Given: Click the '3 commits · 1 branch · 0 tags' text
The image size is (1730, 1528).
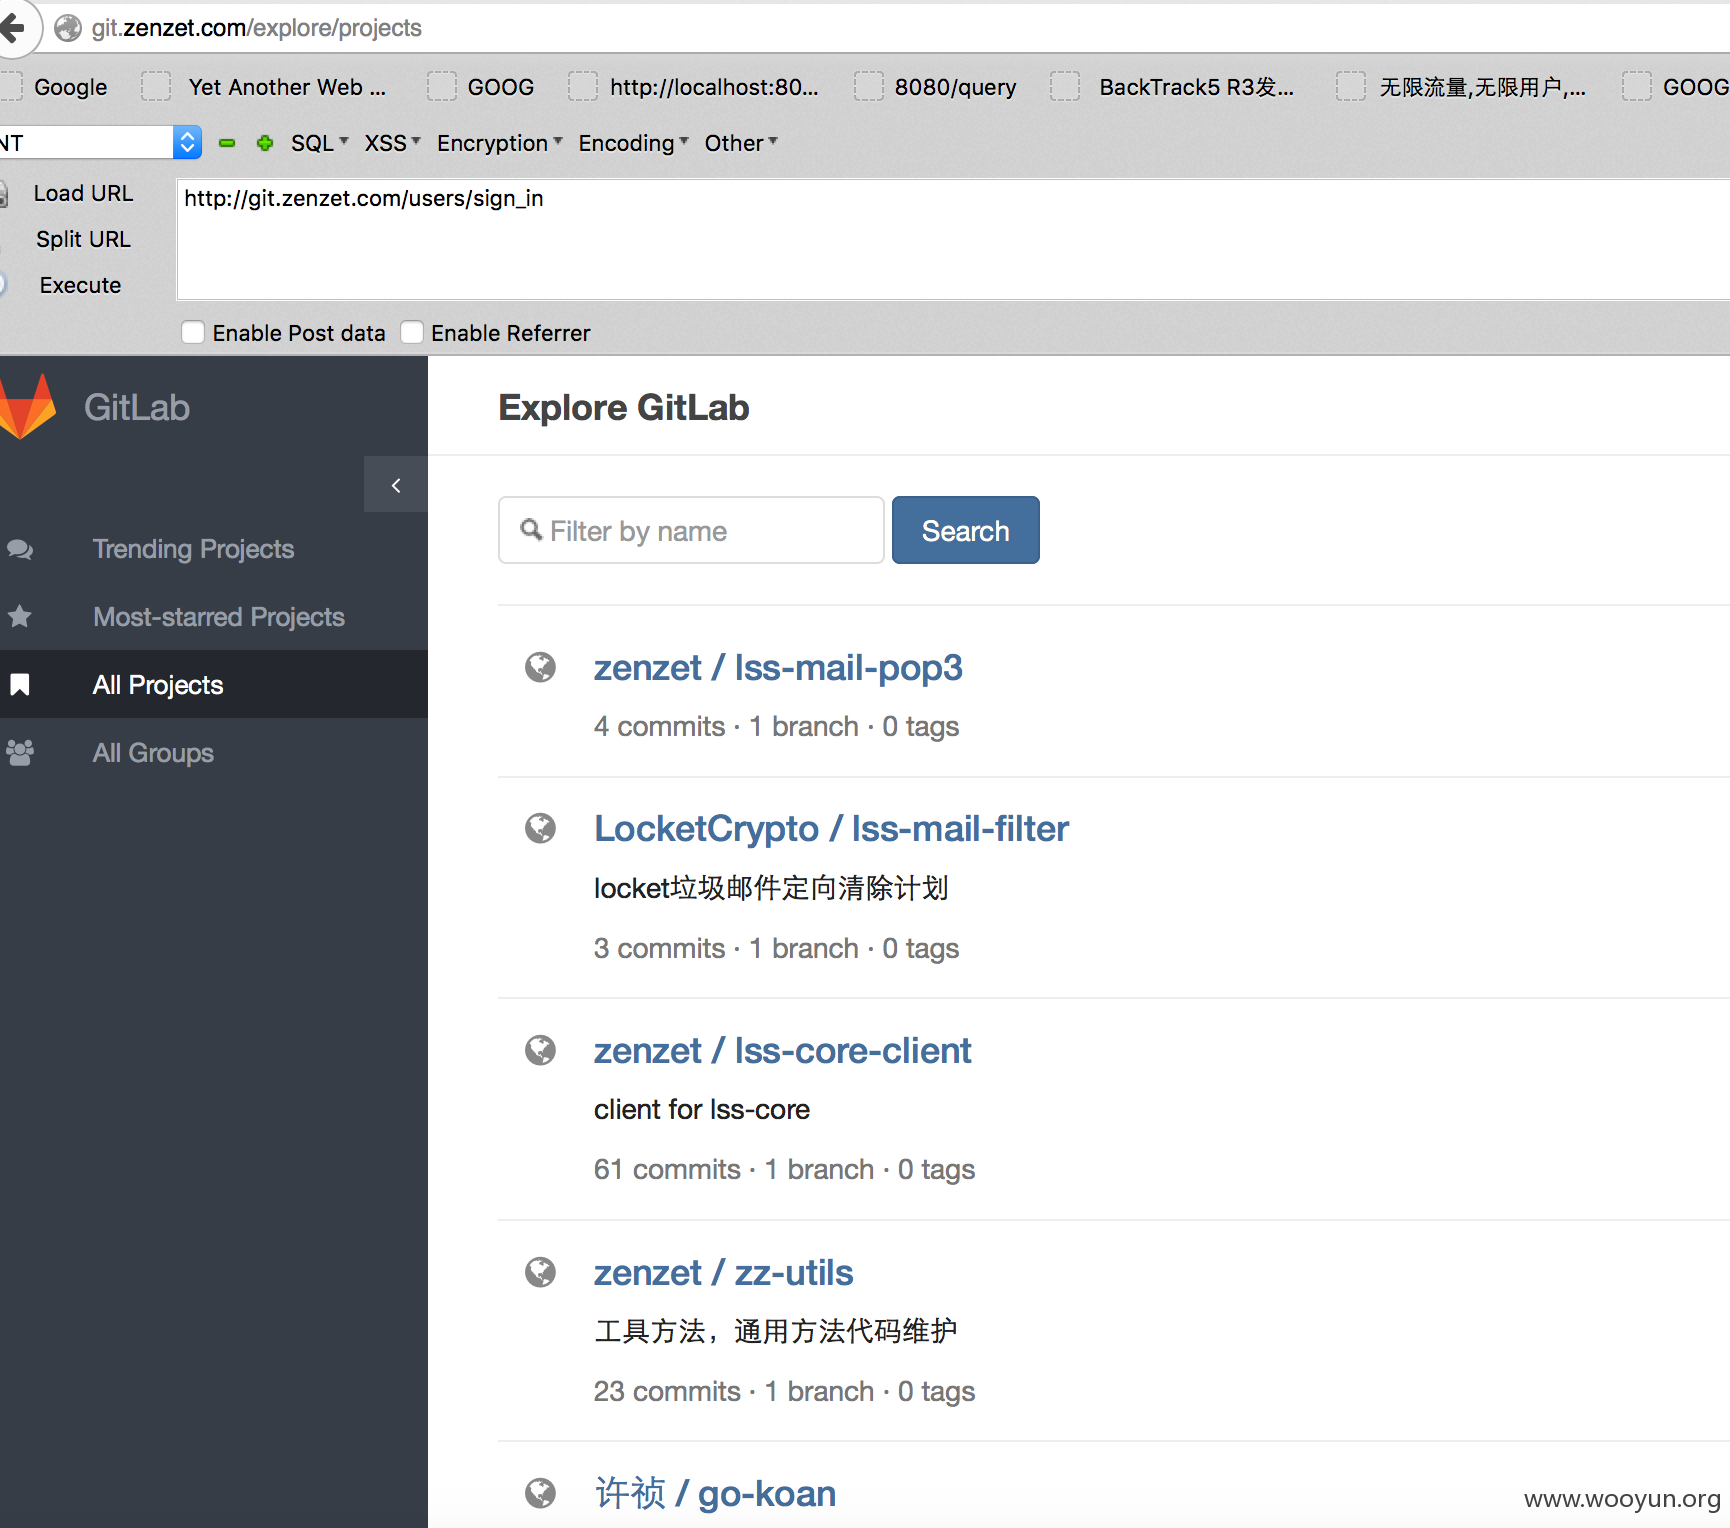Looking at the screenshot, I should 776,948.
